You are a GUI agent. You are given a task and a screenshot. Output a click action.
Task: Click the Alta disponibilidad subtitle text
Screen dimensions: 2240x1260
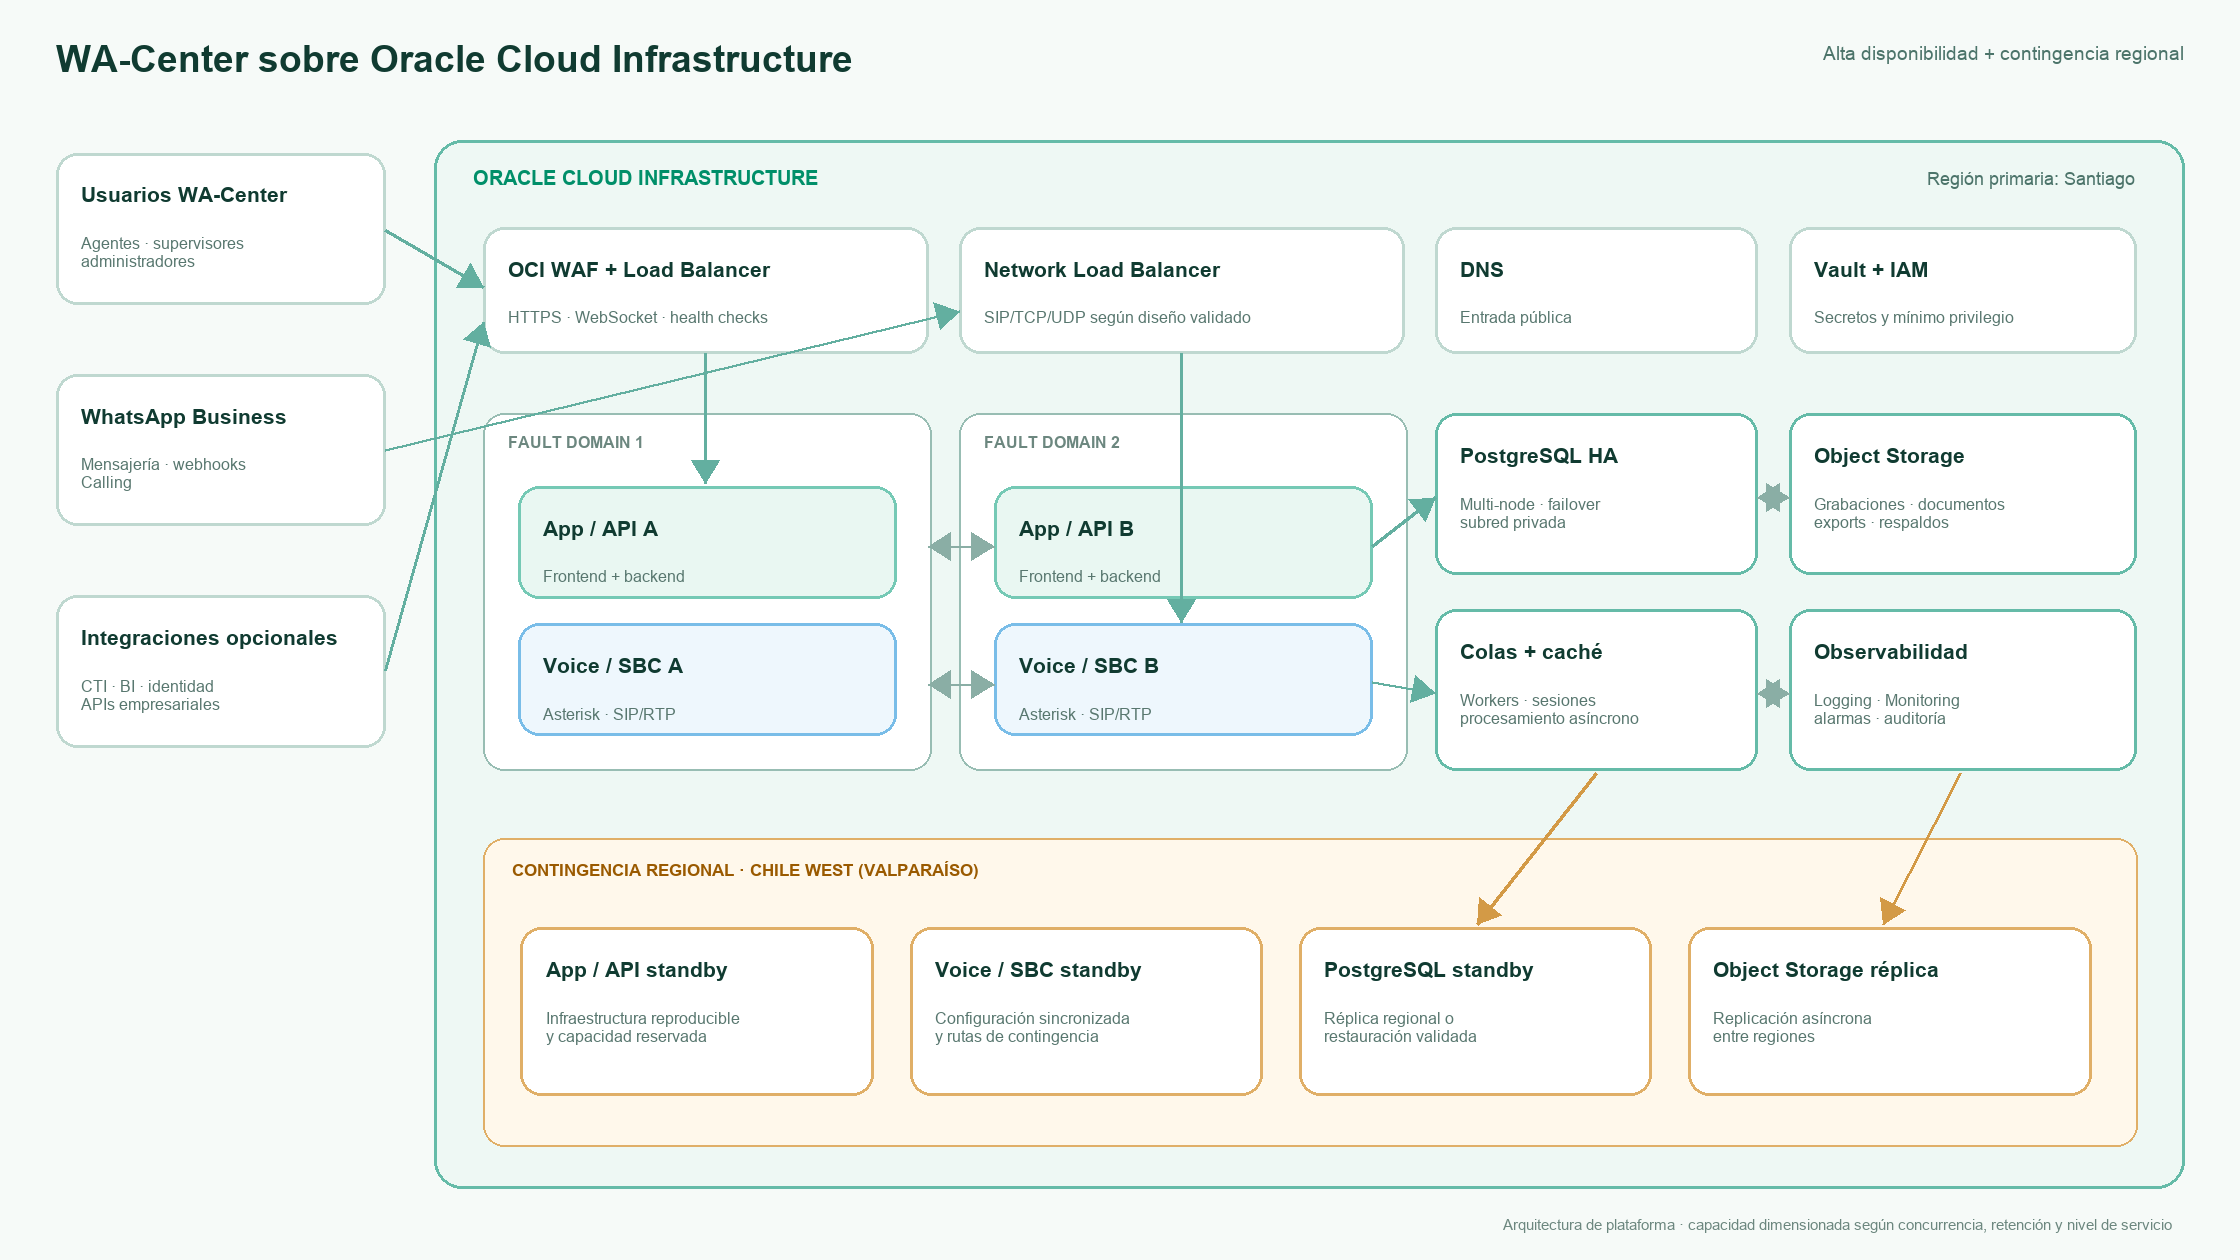(x=2002, y=54)
